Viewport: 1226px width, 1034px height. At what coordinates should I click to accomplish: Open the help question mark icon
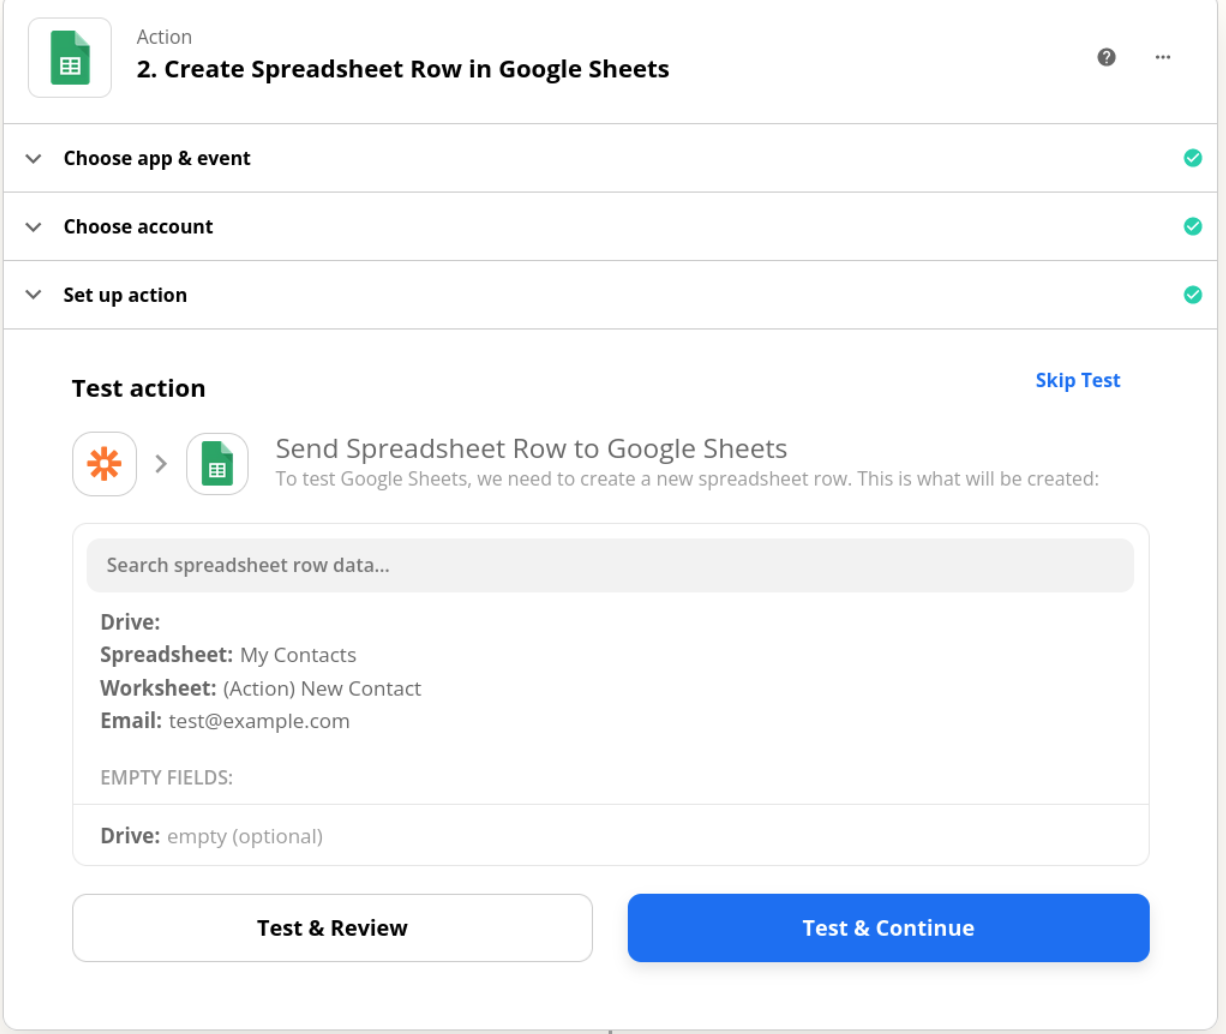[x=1106, y=57]
